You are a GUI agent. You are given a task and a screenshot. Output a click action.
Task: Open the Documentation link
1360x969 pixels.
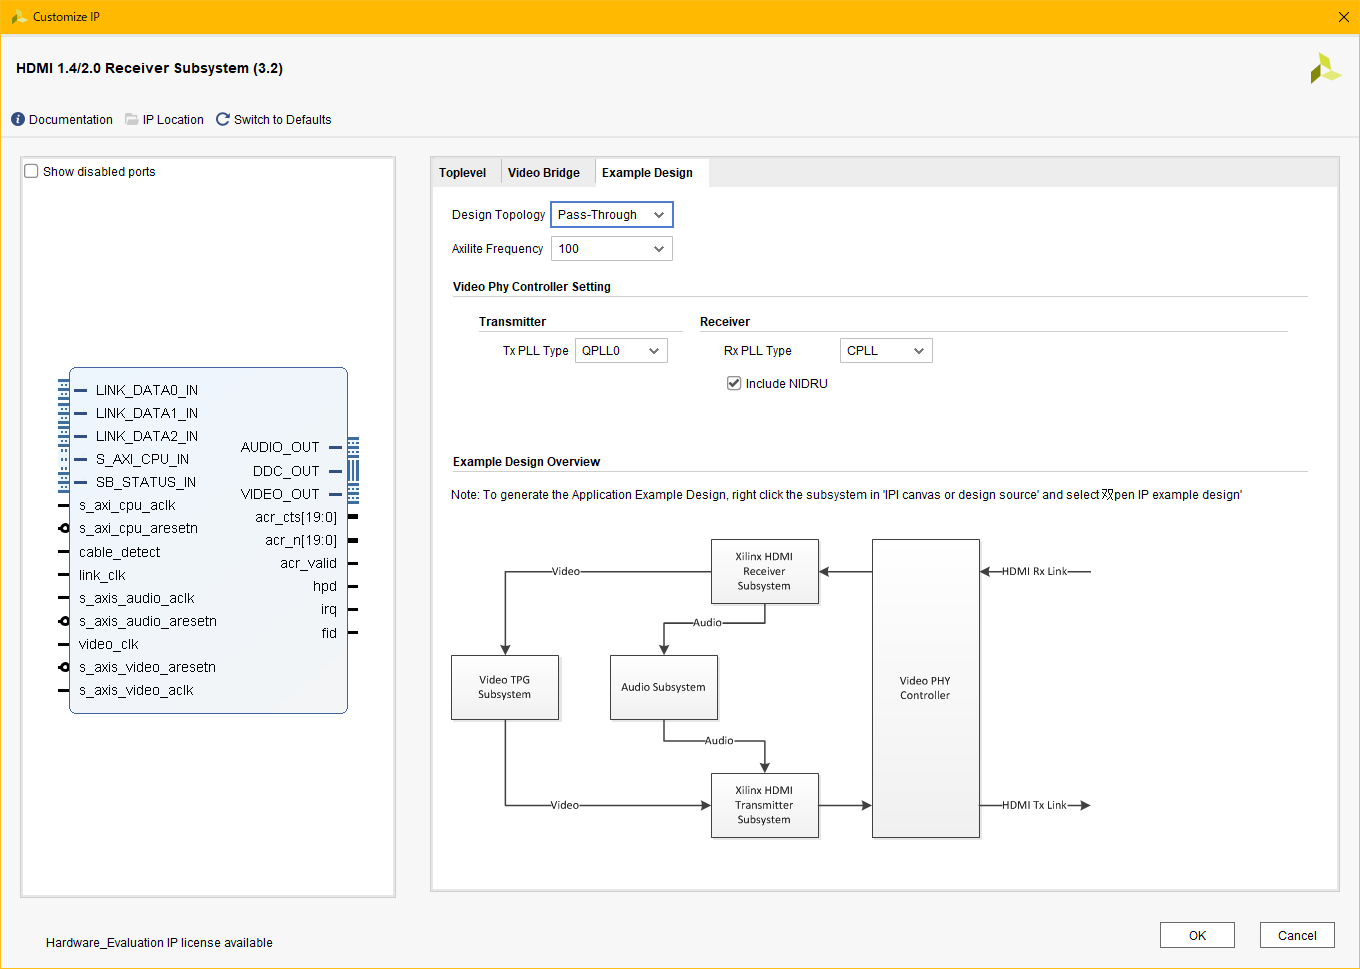[x=71, y=119]
